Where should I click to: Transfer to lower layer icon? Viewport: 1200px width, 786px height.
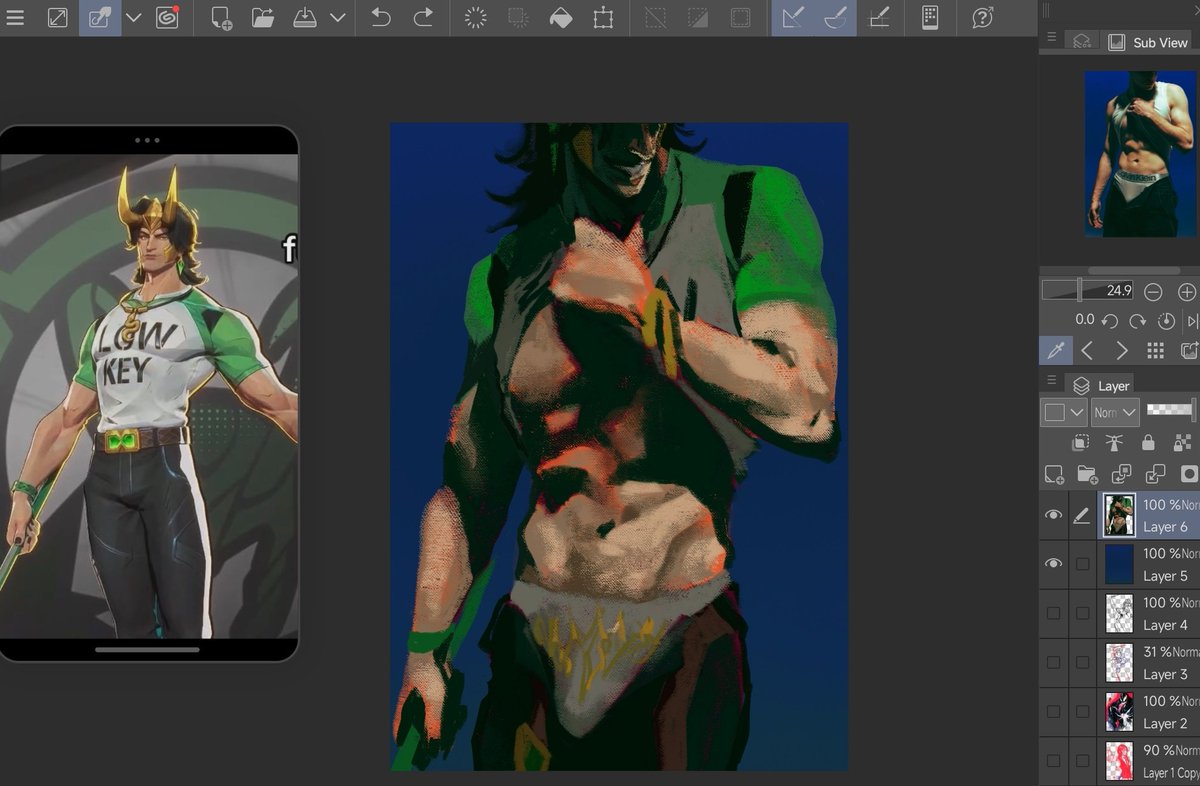(1121, 474)
